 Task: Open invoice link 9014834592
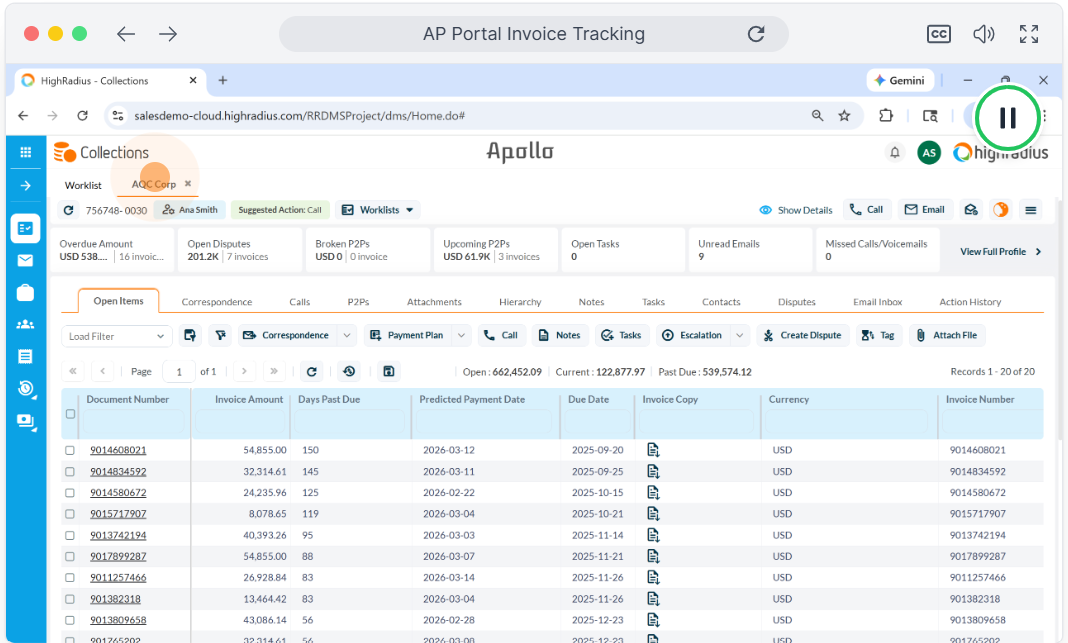(x=118, y=471)
